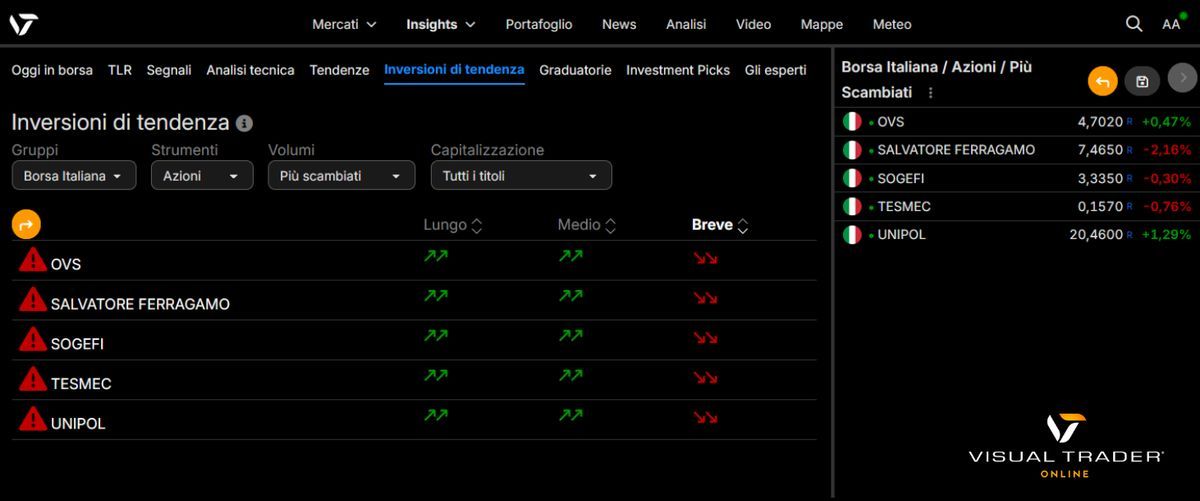
Task: Open the Azioni instruments dropdown
Action: pyautogui.click(x=202, y=176)
